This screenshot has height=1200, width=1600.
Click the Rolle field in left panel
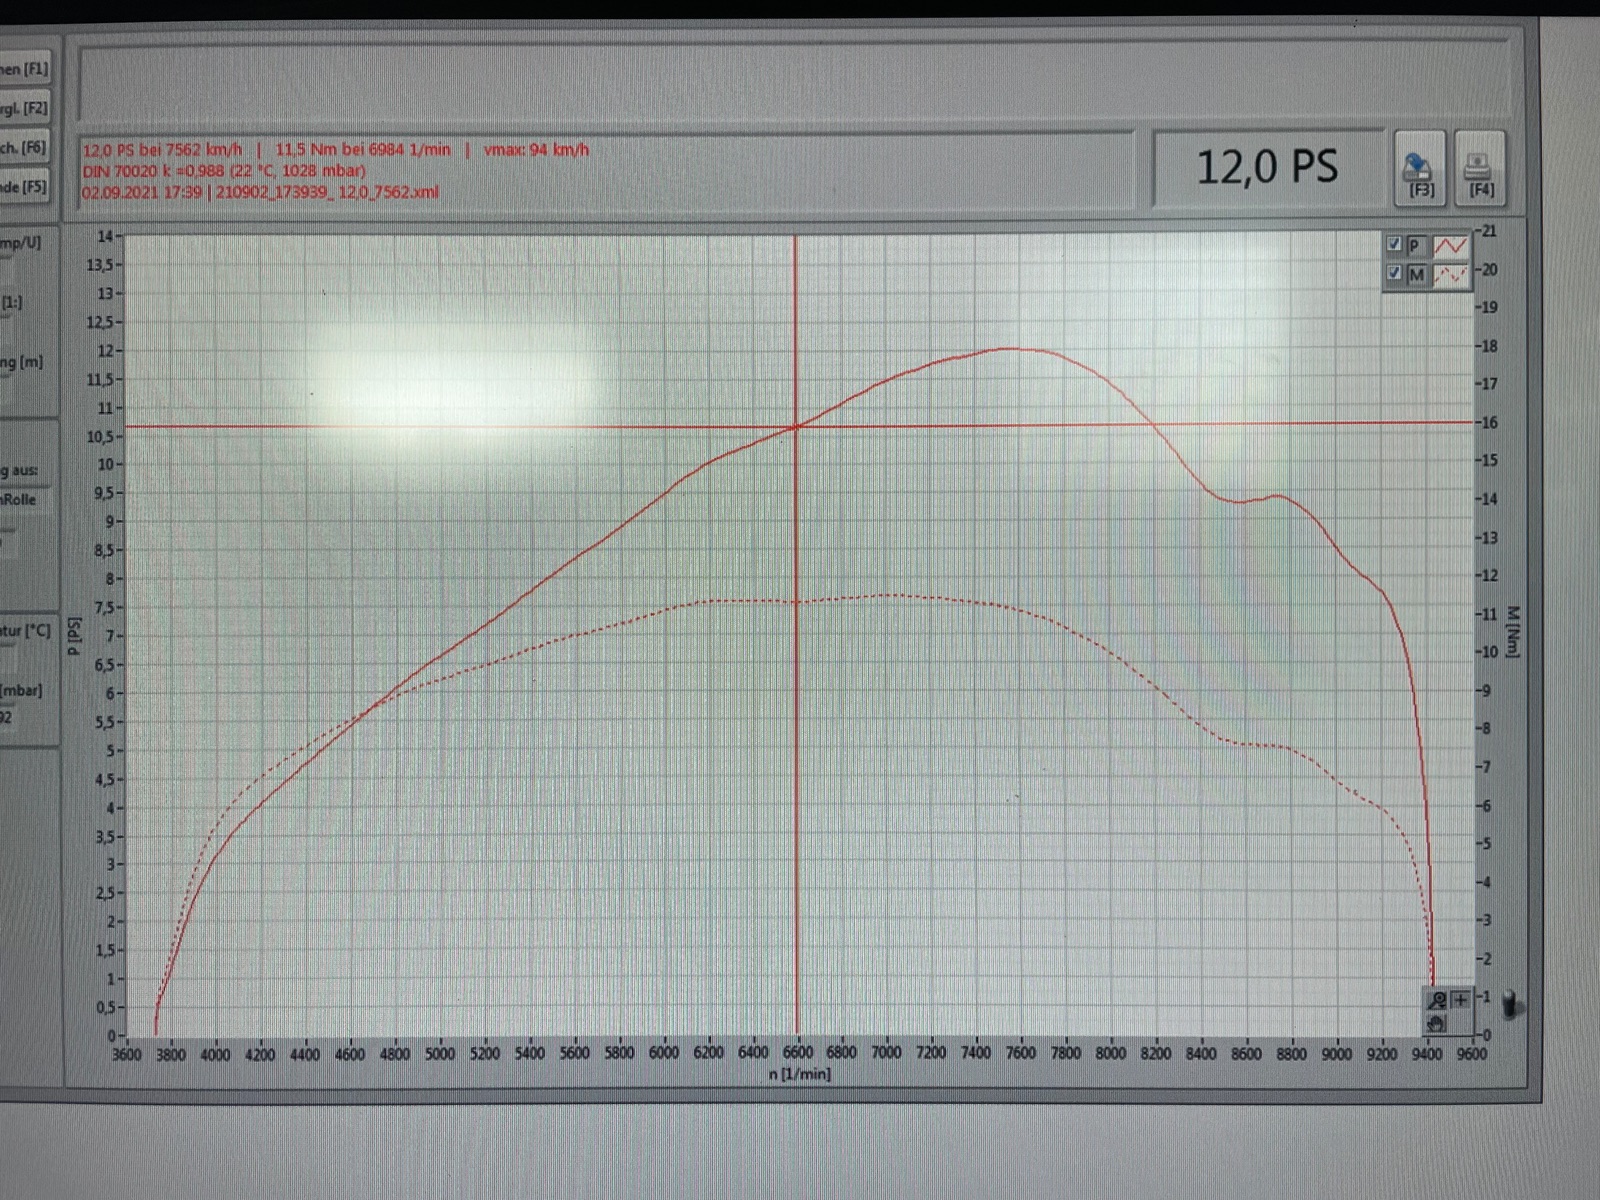tap(22, 500)
